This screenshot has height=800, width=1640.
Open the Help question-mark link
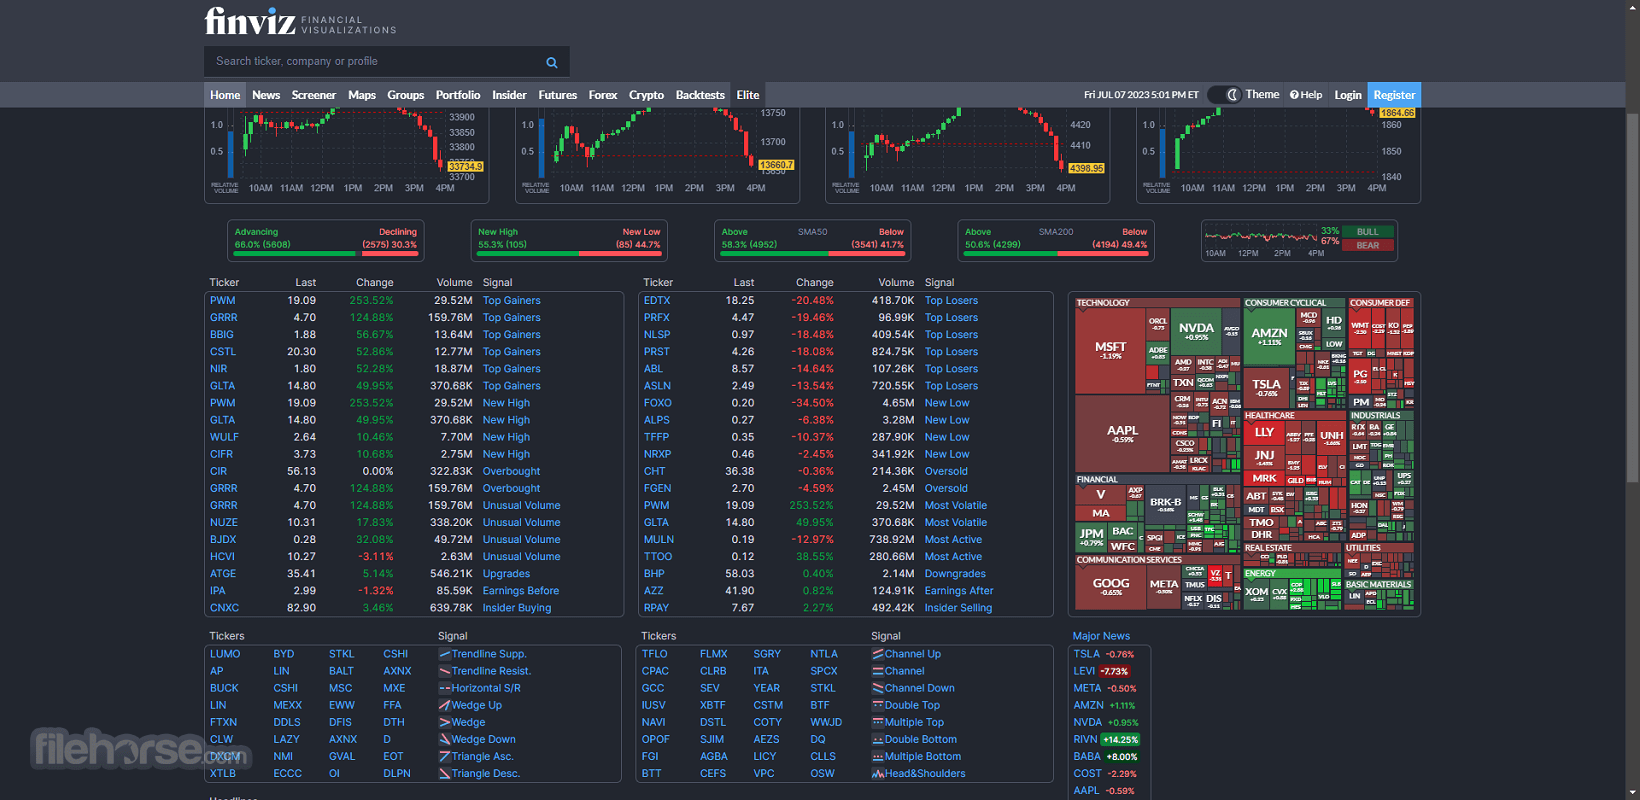pyautogui.click(x=1306, y=95)
